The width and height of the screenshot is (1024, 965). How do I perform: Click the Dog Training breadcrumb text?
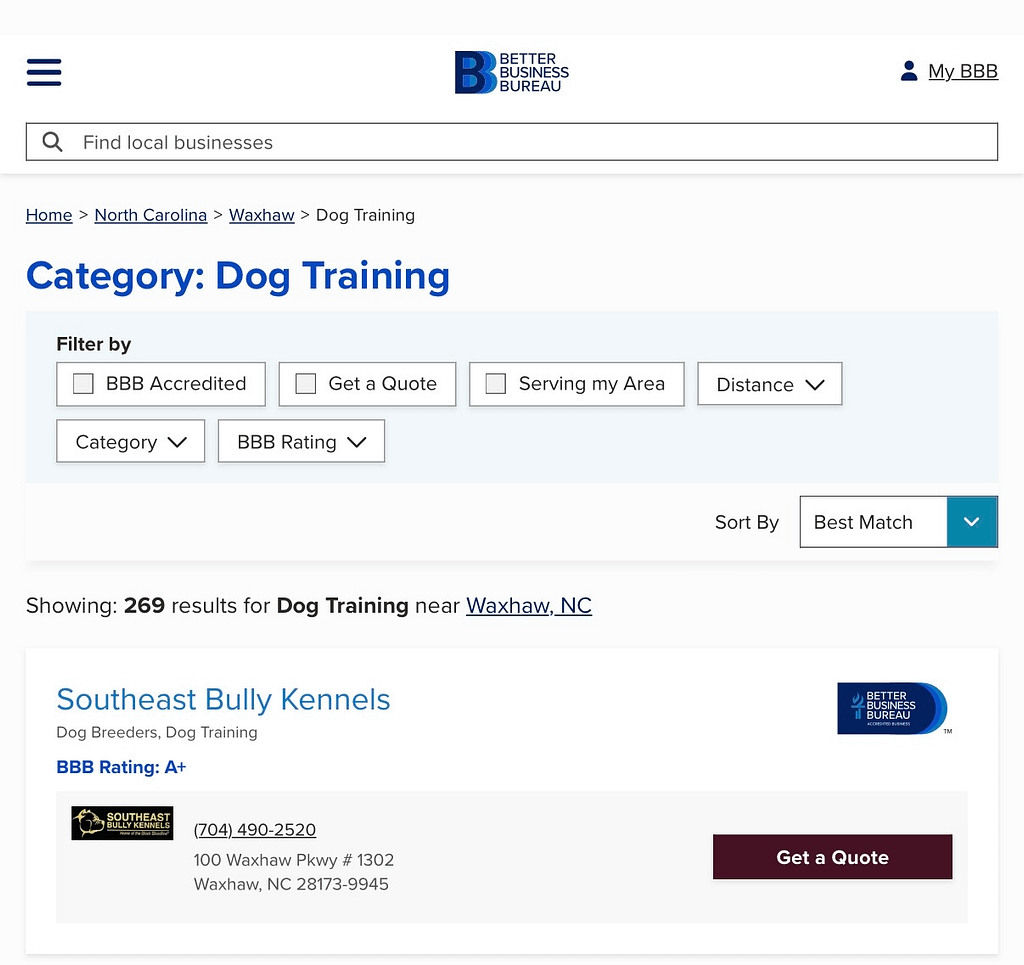[x=366, y=215]
